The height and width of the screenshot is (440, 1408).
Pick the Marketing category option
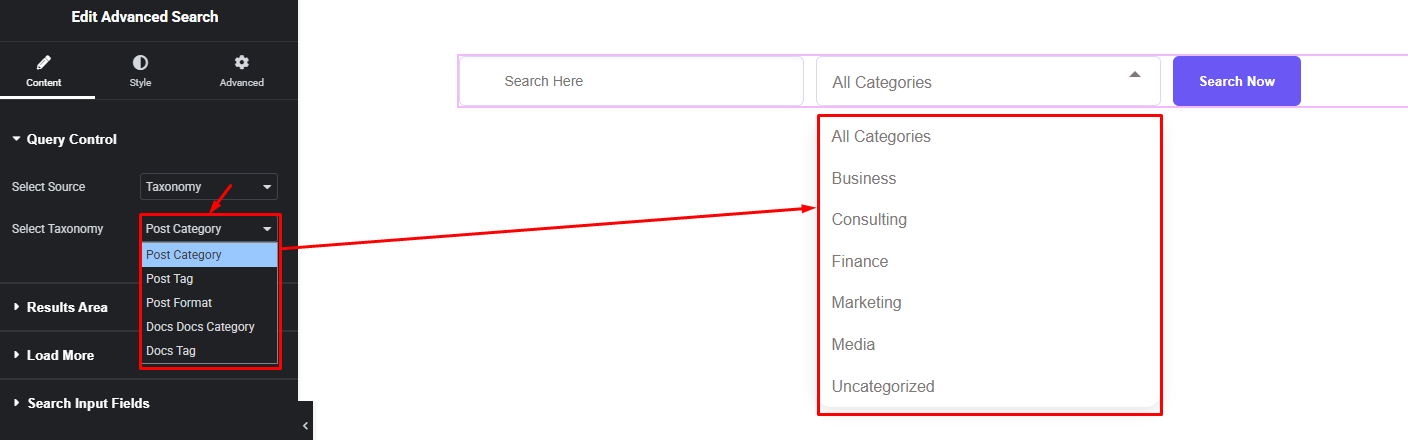[866, 302]
